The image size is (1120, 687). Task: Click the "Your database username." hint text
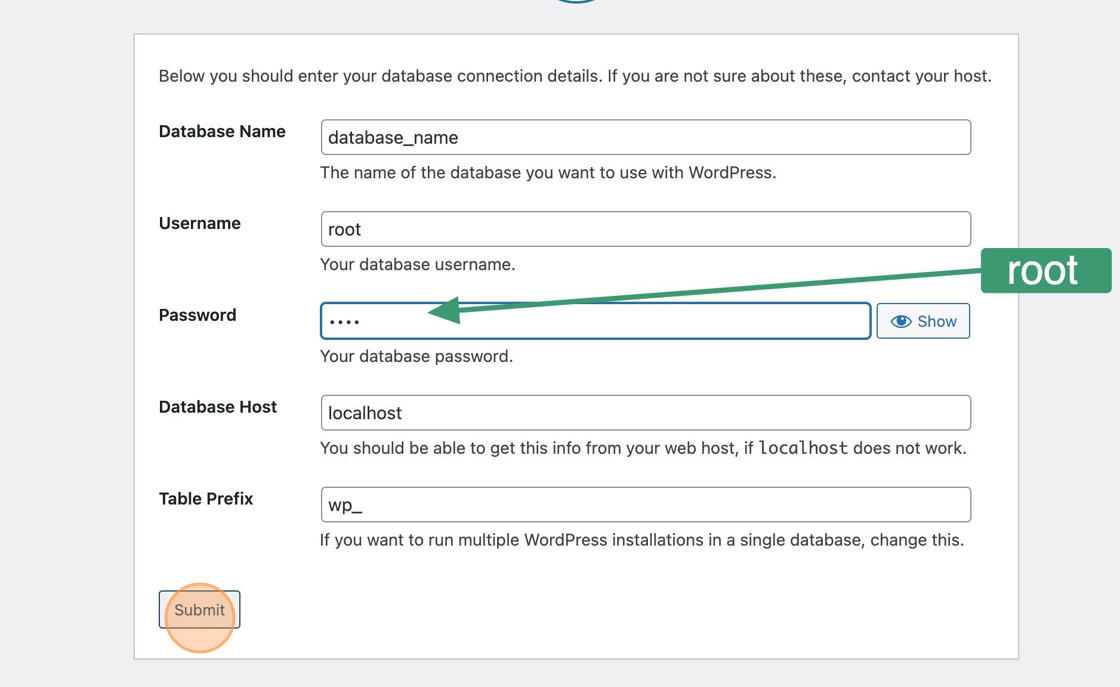tap(418, 265)
